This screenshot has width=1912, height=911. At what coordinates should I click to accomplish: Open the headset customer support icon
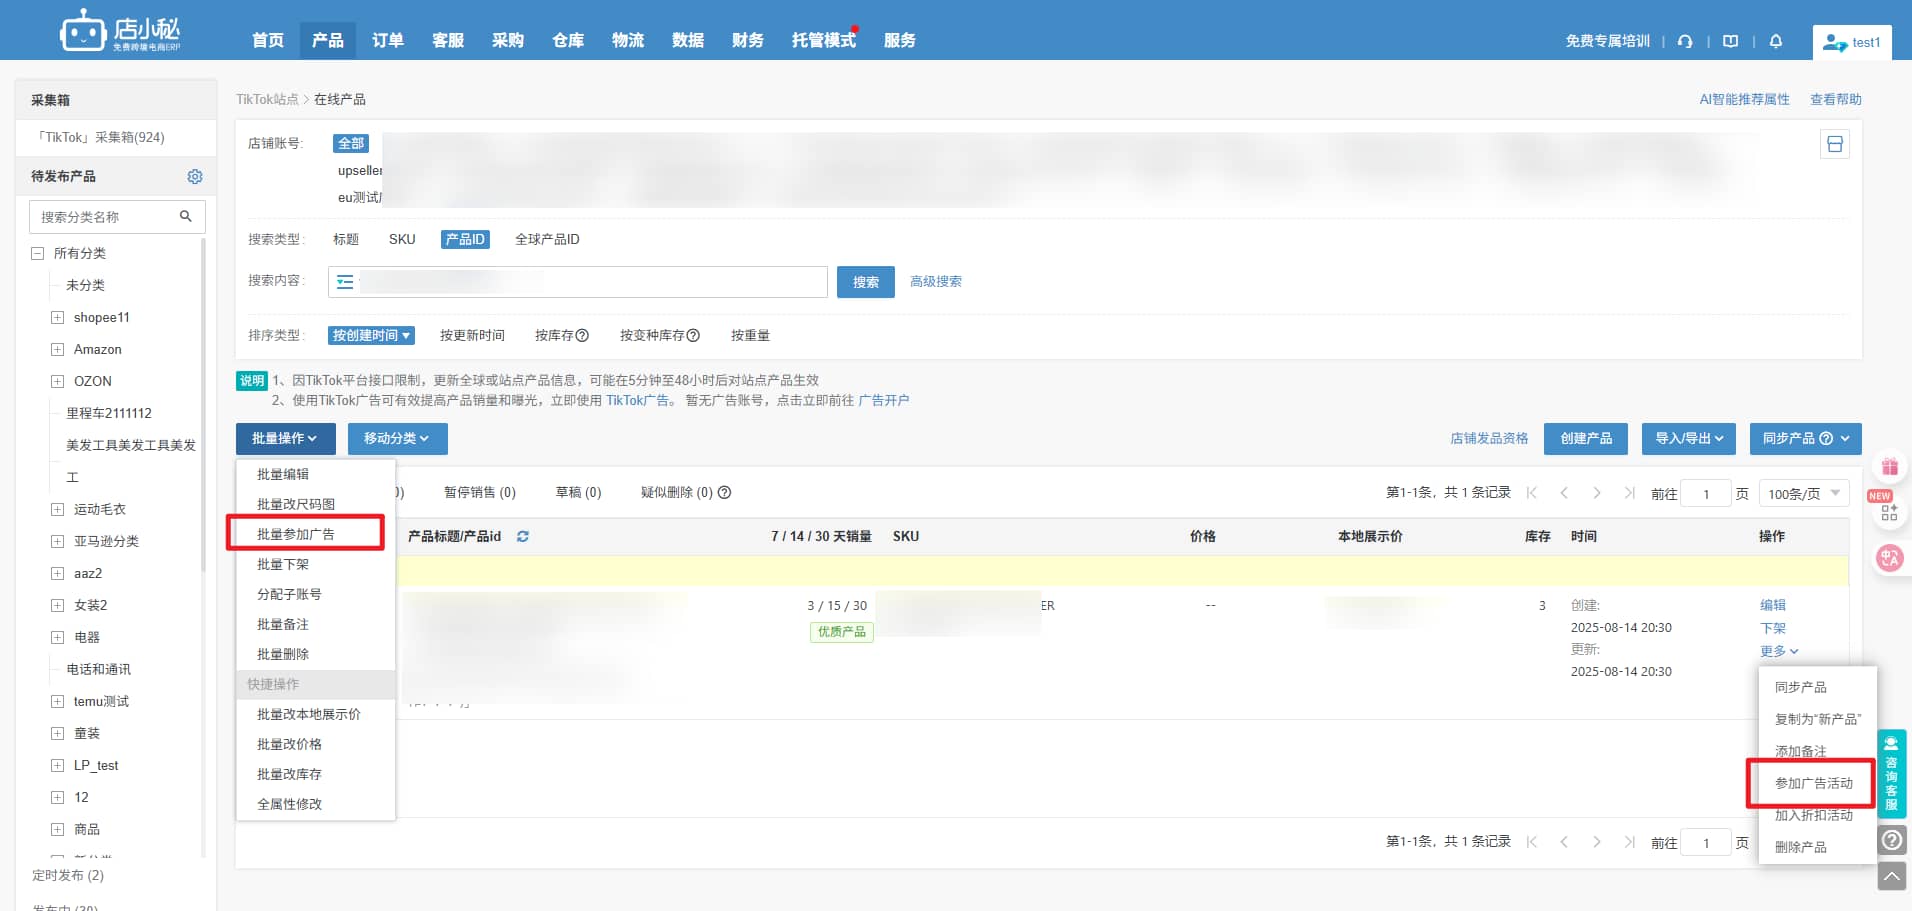click(1685, 41)
